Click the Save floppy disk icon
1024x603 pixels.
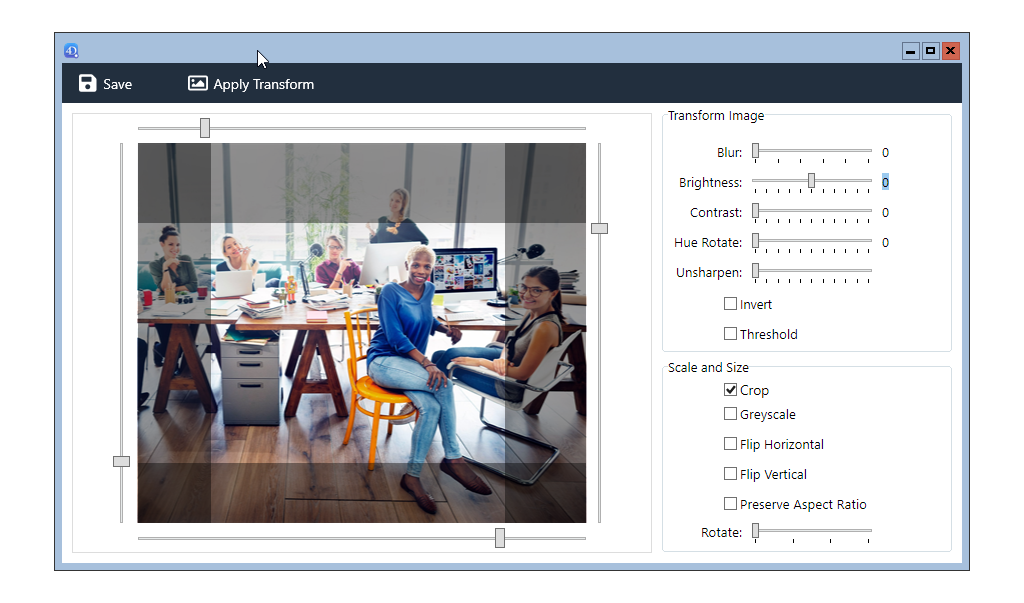tap(88, 83)
